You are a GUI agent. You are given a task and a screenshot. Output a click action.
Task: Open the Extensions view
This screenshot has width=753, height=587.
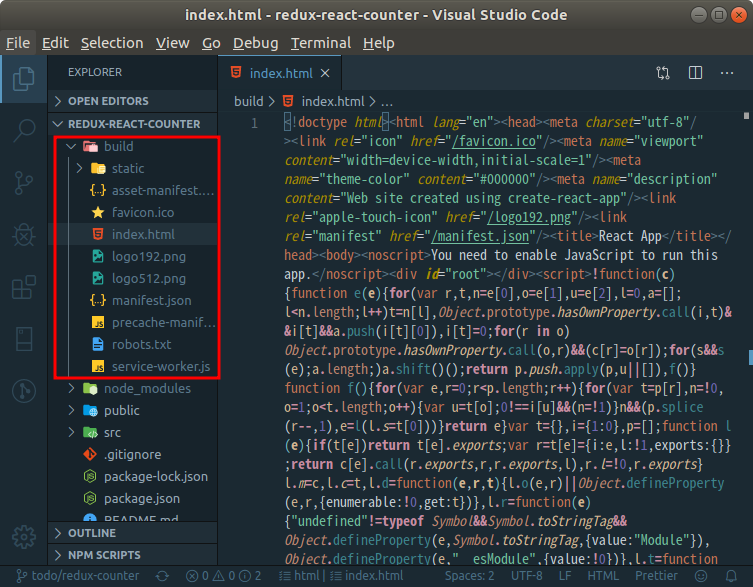(x=24, y=287)
